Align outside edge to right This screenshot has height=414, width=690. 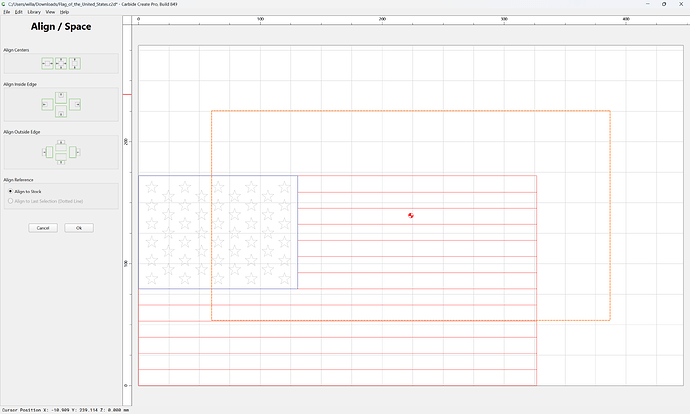point(74,152)
